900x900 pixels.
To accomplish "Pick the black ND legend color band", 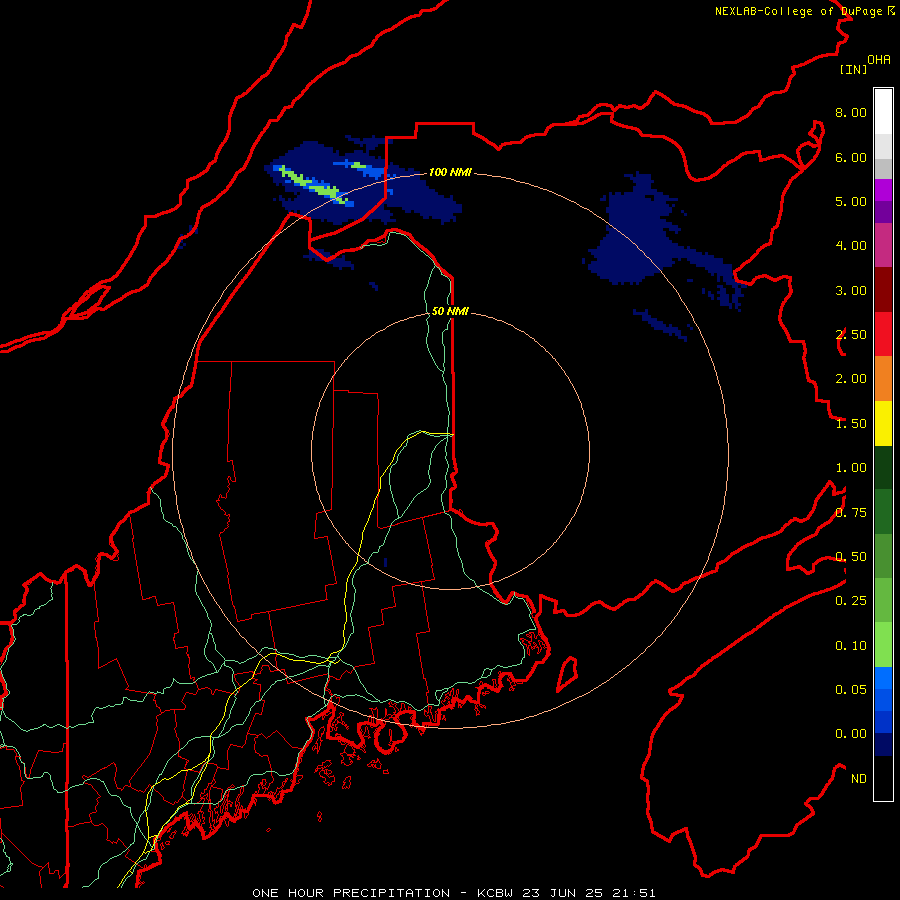I will point(883,778).
